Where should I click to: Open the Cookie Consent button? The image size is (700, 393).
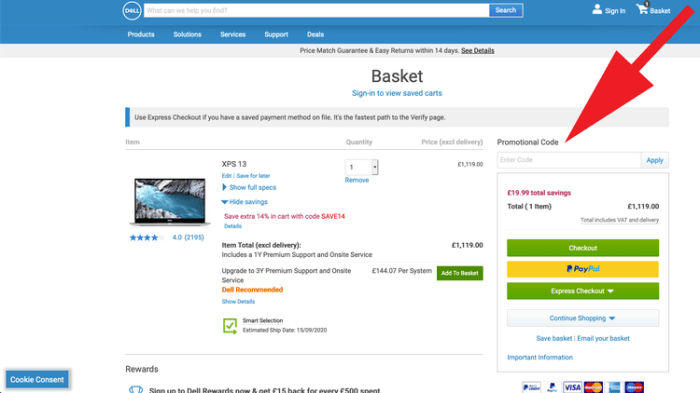pyautogui.click(x=37, y=380)
